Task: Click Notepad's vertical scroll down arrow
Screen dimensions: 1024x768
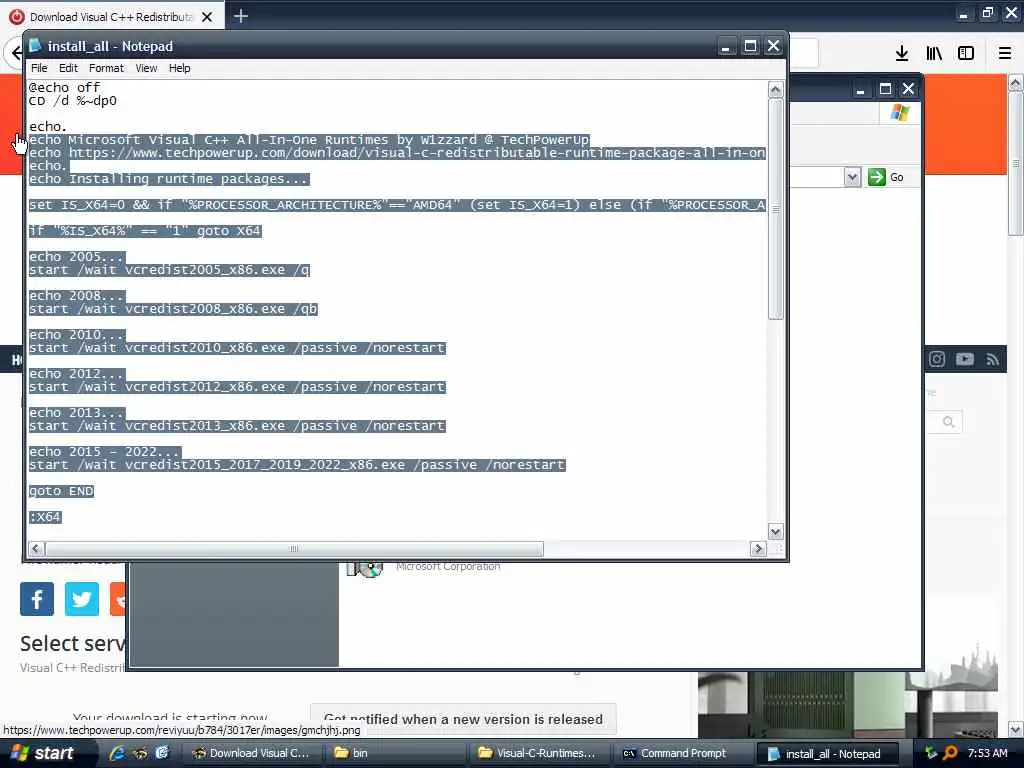Action: [x=775, y=532]
